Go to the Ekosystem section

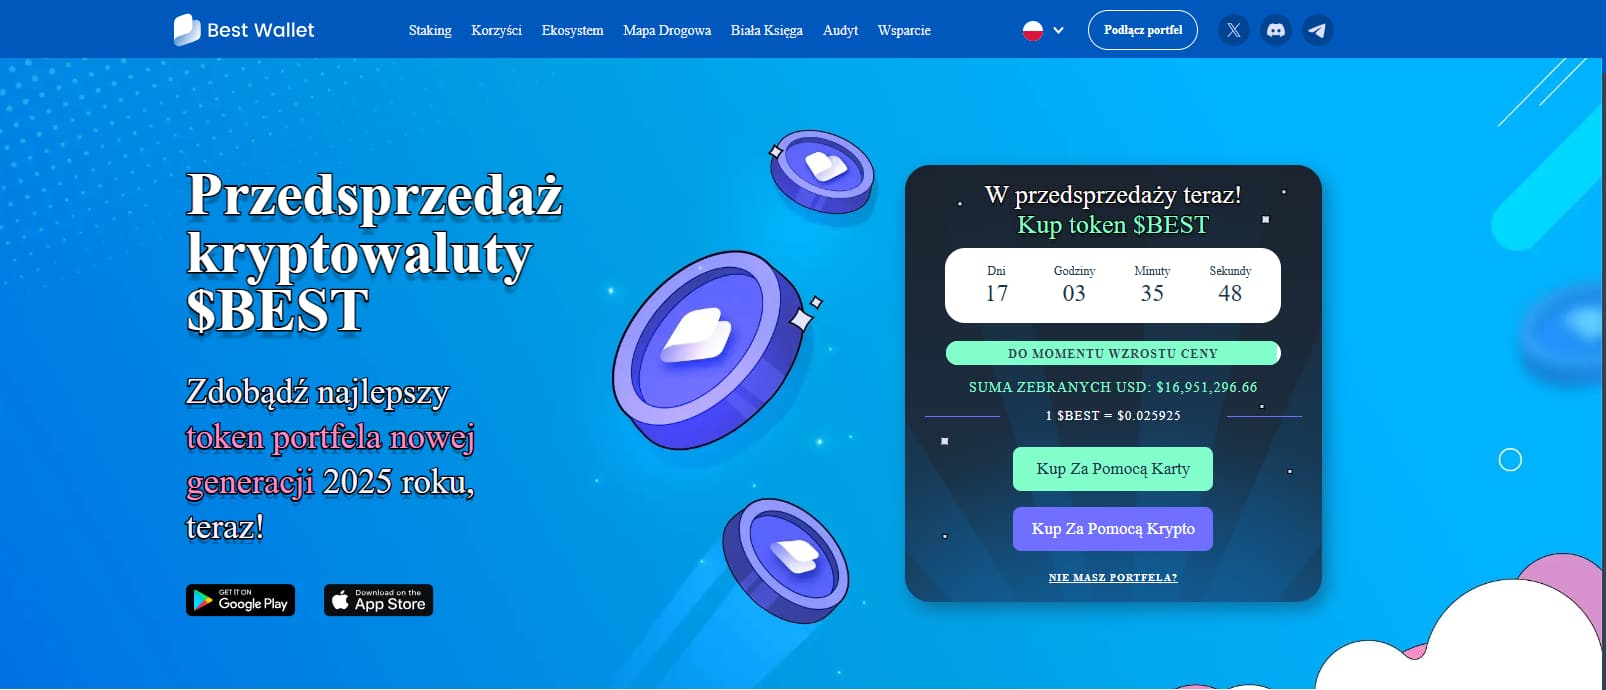point(572,30)
